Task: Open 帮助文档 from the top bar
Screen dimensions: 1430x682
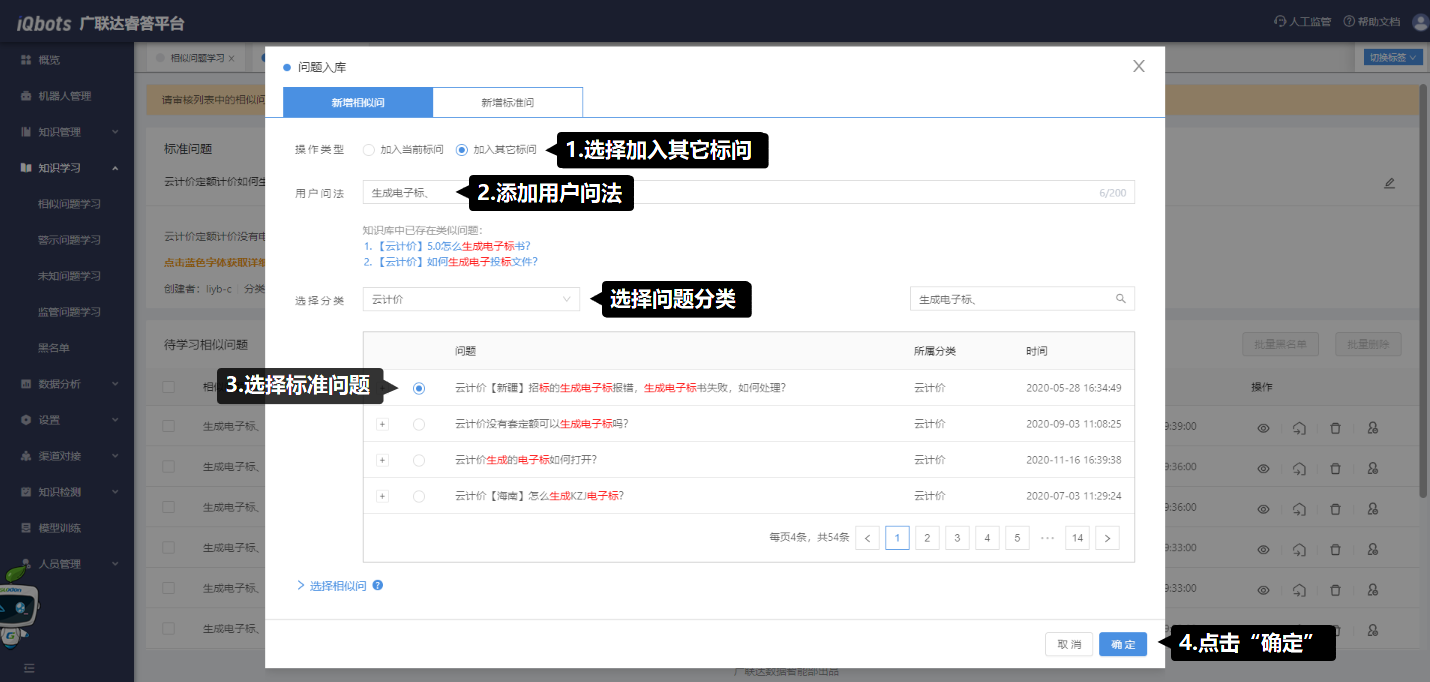Action: [1370, 22]
